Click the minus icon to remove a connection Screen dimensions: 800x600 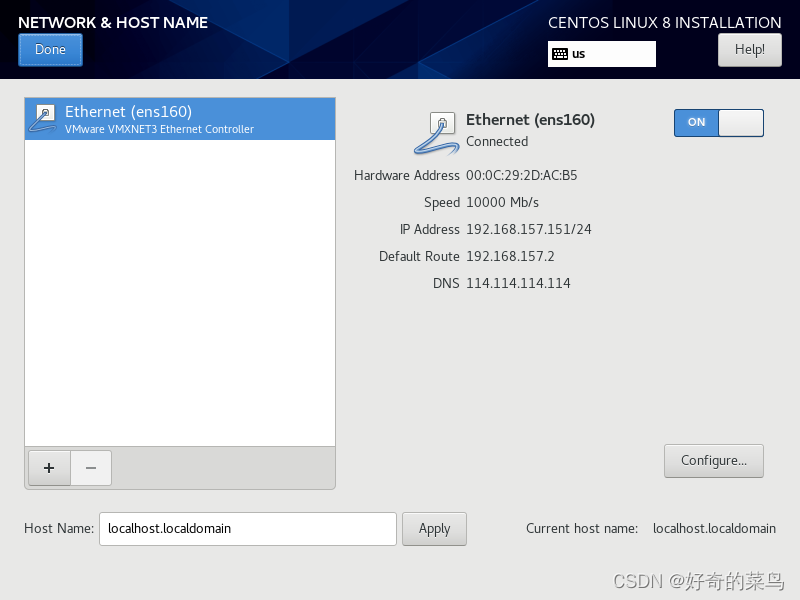(90, 468)
